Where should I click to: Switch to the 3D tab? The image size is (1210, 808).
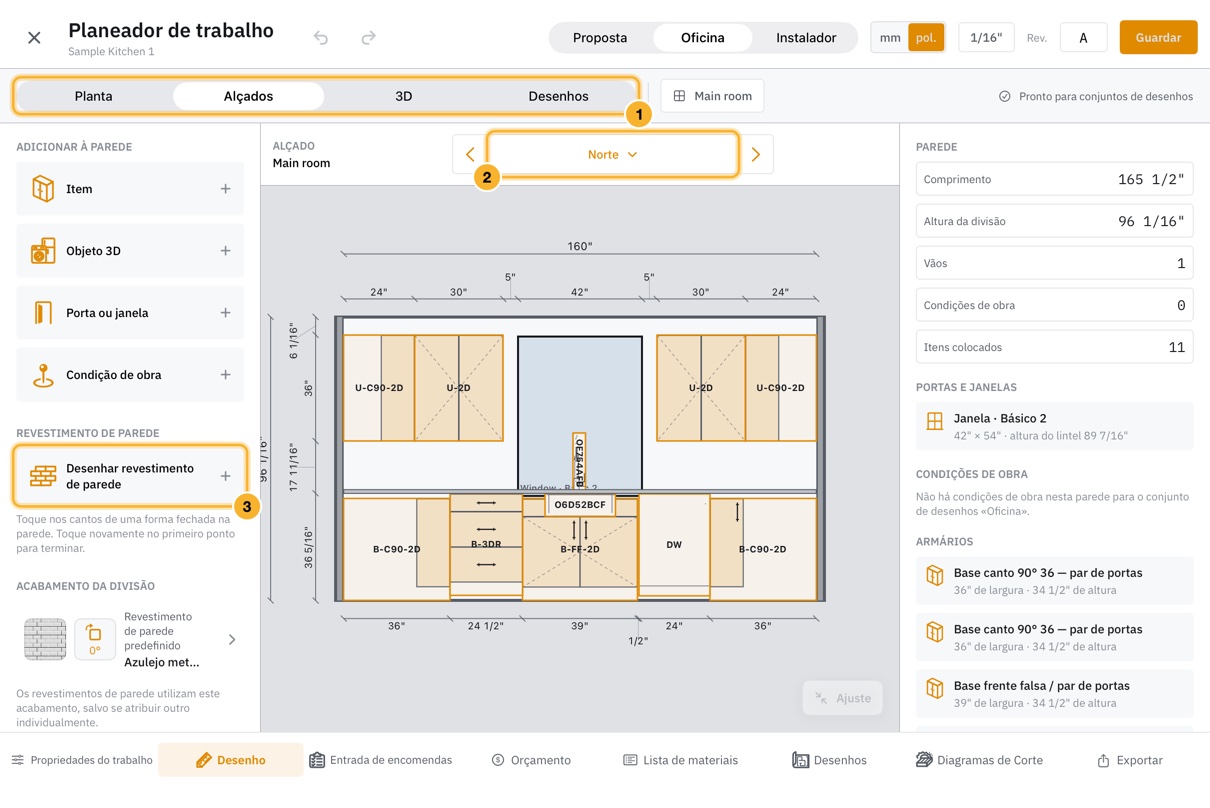tap(403, 96)
